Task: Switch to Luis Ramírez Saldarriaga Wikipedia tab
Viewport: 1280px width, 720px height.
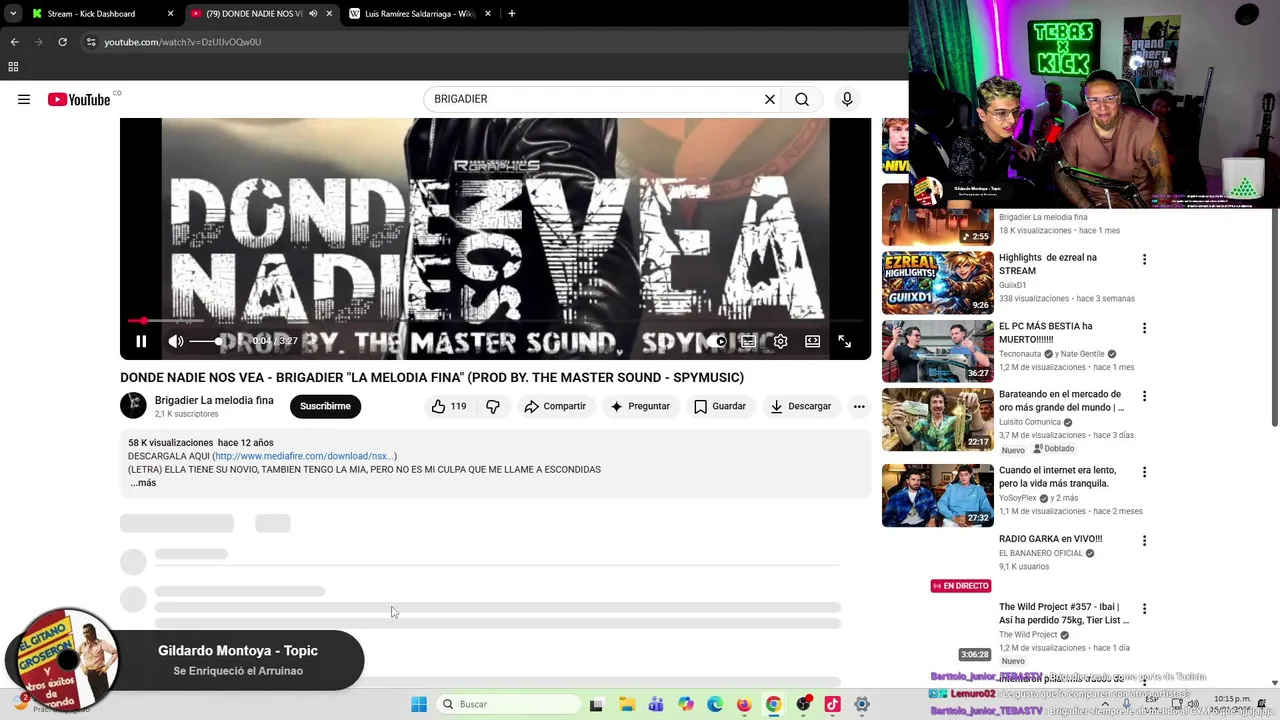Action: coord(419,14)
